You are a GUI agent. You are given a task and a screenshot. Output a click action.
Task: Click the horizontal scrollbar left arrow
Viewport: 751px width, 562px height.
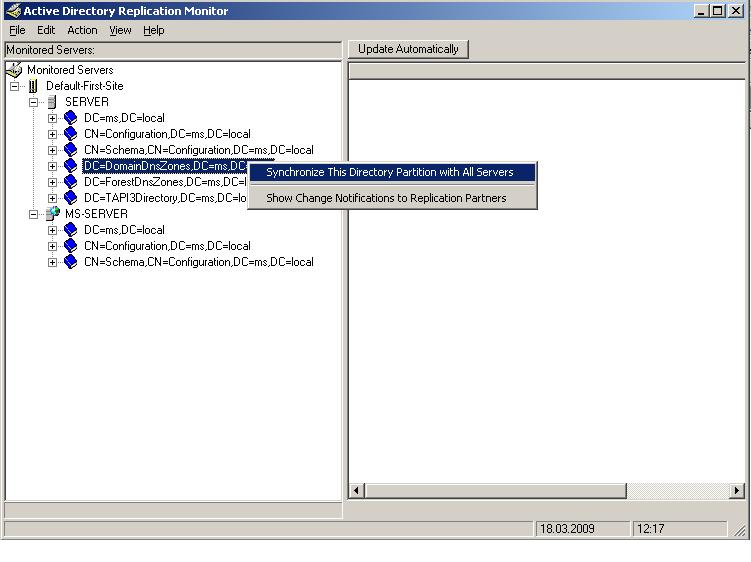pyautogui.click(x=356, y=491)
